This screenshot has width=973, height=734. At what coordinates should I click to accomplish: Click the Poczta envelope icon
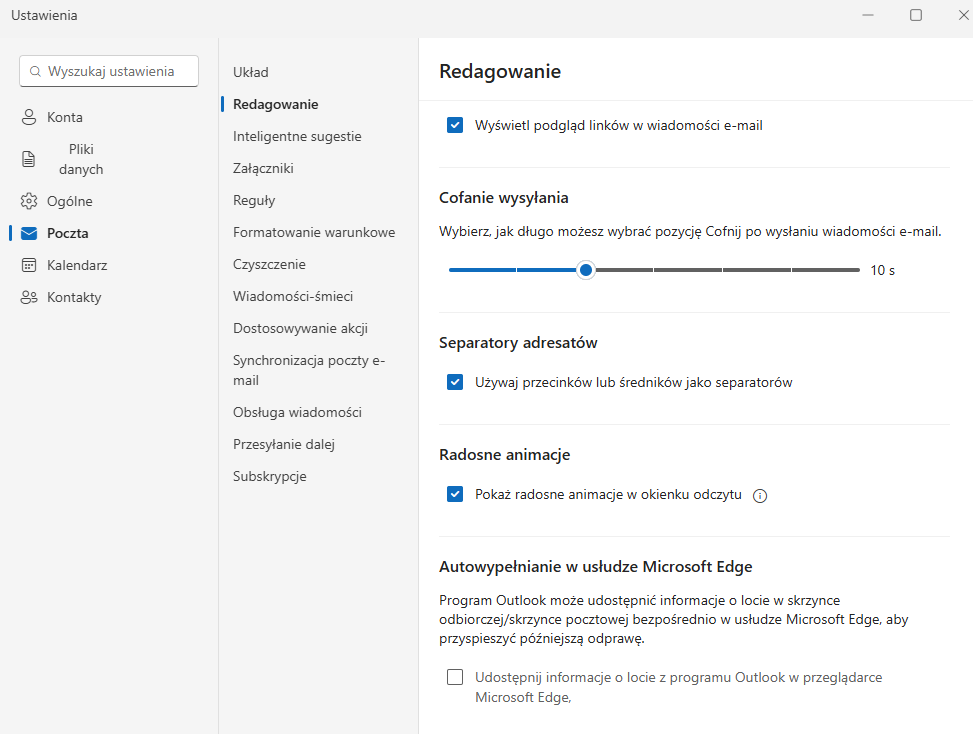click(29, 233)
